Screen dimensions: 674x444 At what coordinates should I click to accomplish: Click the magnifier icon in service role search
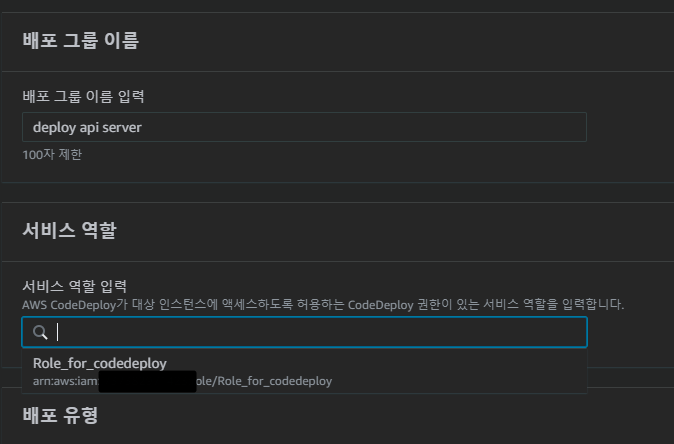tap(40, 332)
